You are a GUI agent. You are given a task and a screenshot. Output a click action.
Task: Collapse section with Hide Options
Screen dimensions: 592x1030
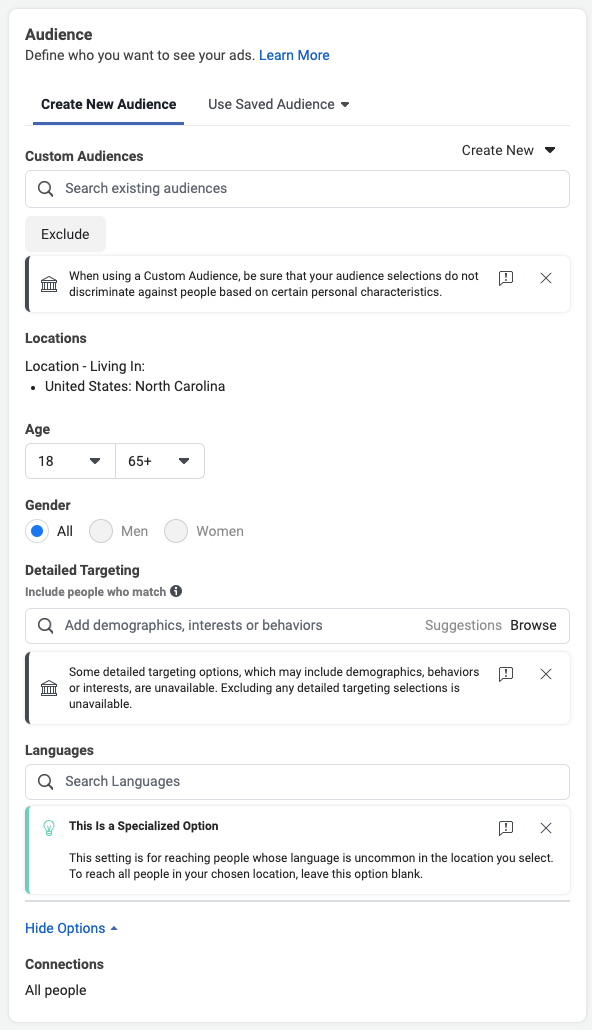tap(71, 928)
